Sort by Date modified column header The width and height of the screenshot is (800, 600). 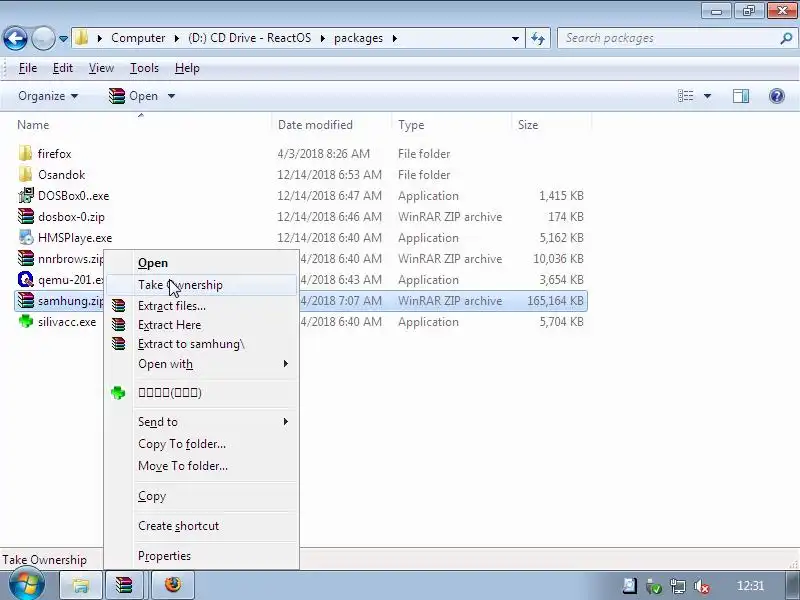point(315,125)
